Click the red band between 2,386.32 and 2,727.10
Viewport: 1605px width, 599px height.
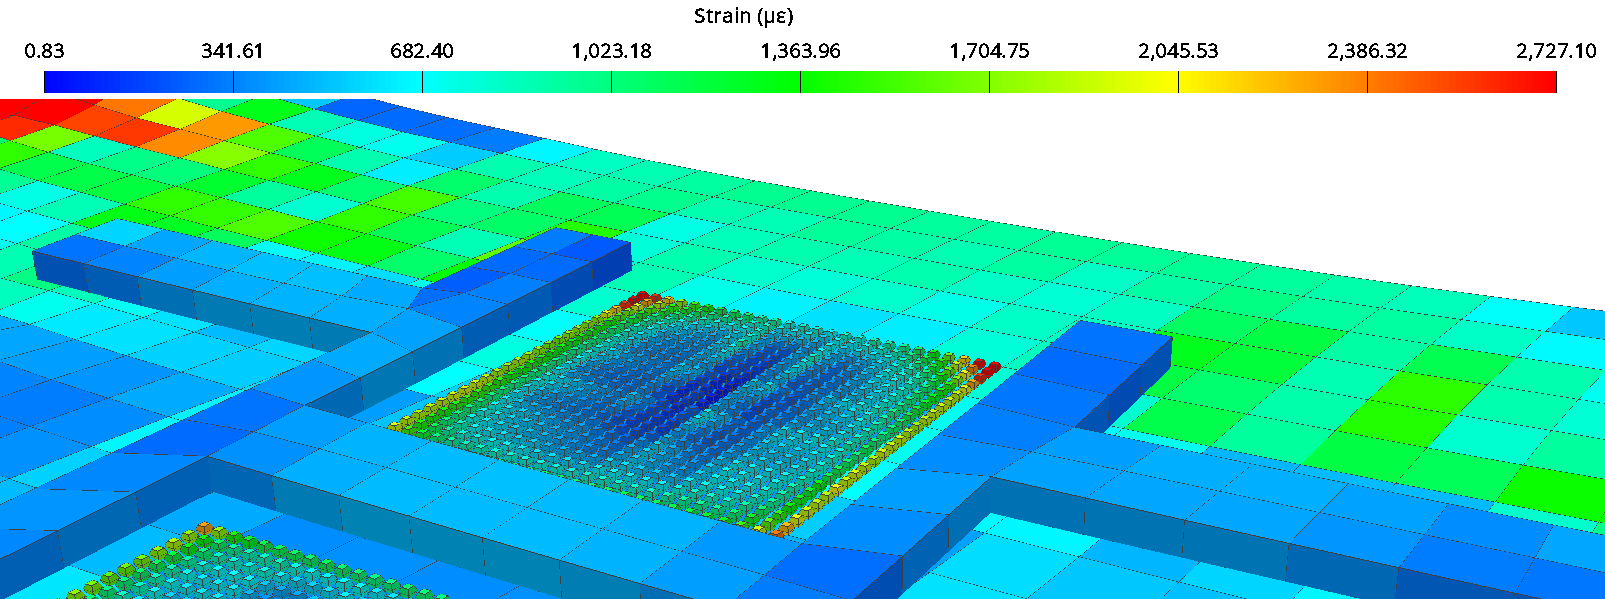(1462, 82)
